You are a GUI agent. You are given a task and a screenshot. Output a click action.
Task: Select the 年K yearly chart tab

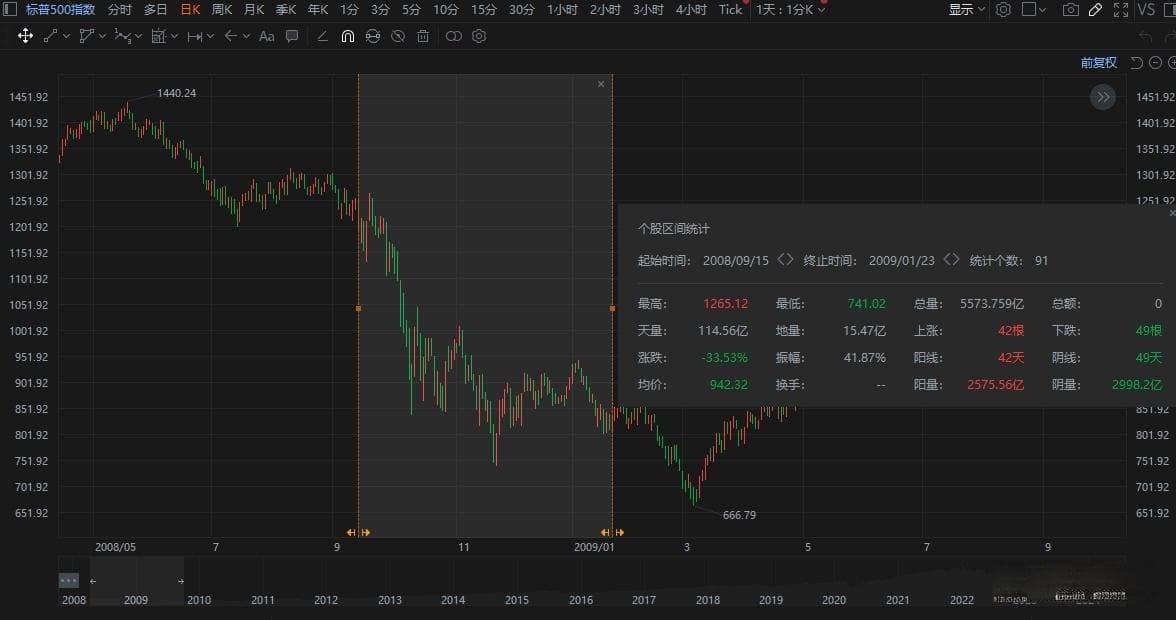click(x=318, y=9)
